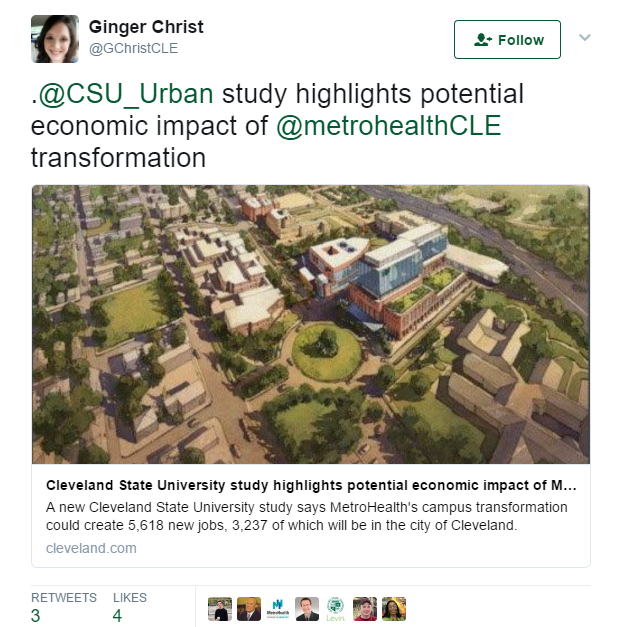Open the MetroHealth logo avatar
This screenshot has height=627, width=623.
[x=279, y=609]
